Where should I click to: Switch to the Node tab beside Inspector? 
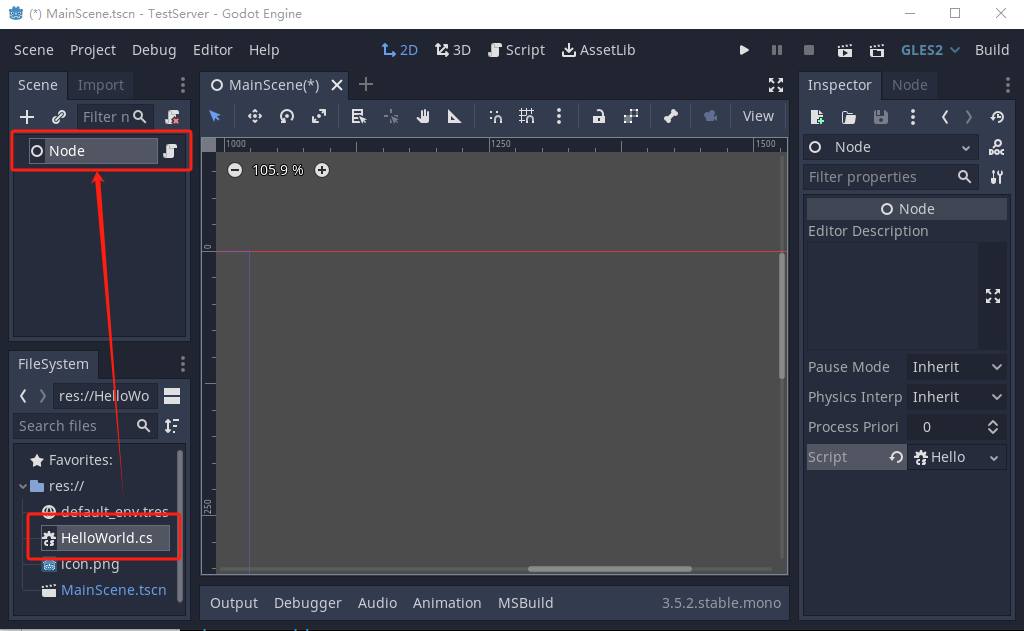[909, 85]
